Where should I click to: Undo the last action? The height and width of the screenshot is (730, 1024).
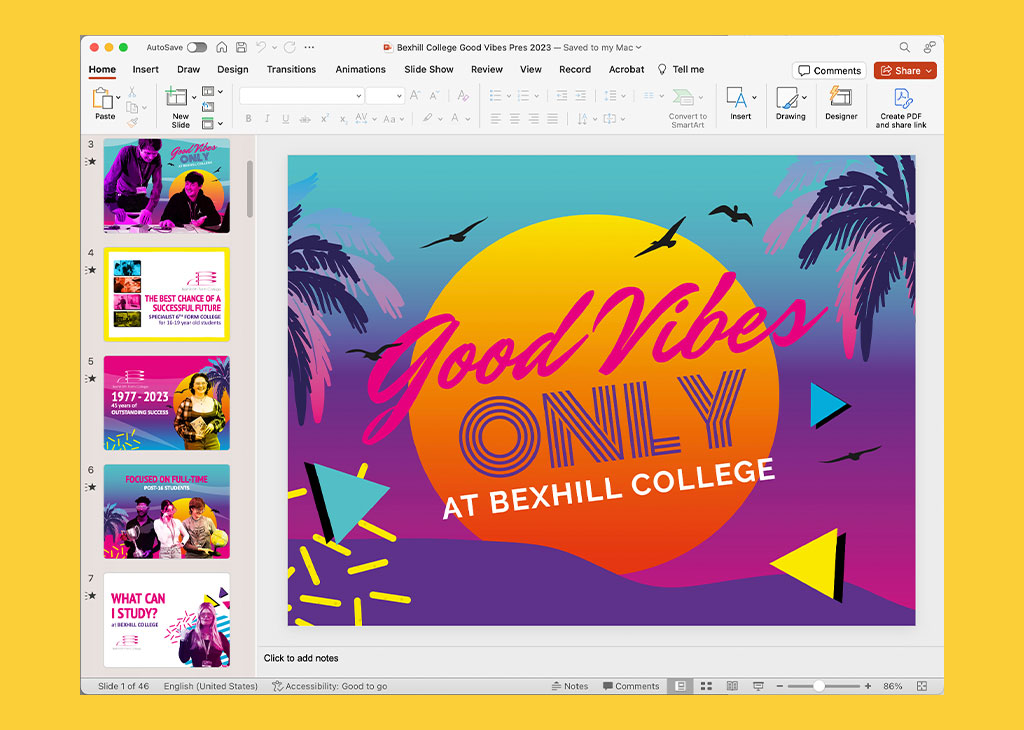coord(261,47)
